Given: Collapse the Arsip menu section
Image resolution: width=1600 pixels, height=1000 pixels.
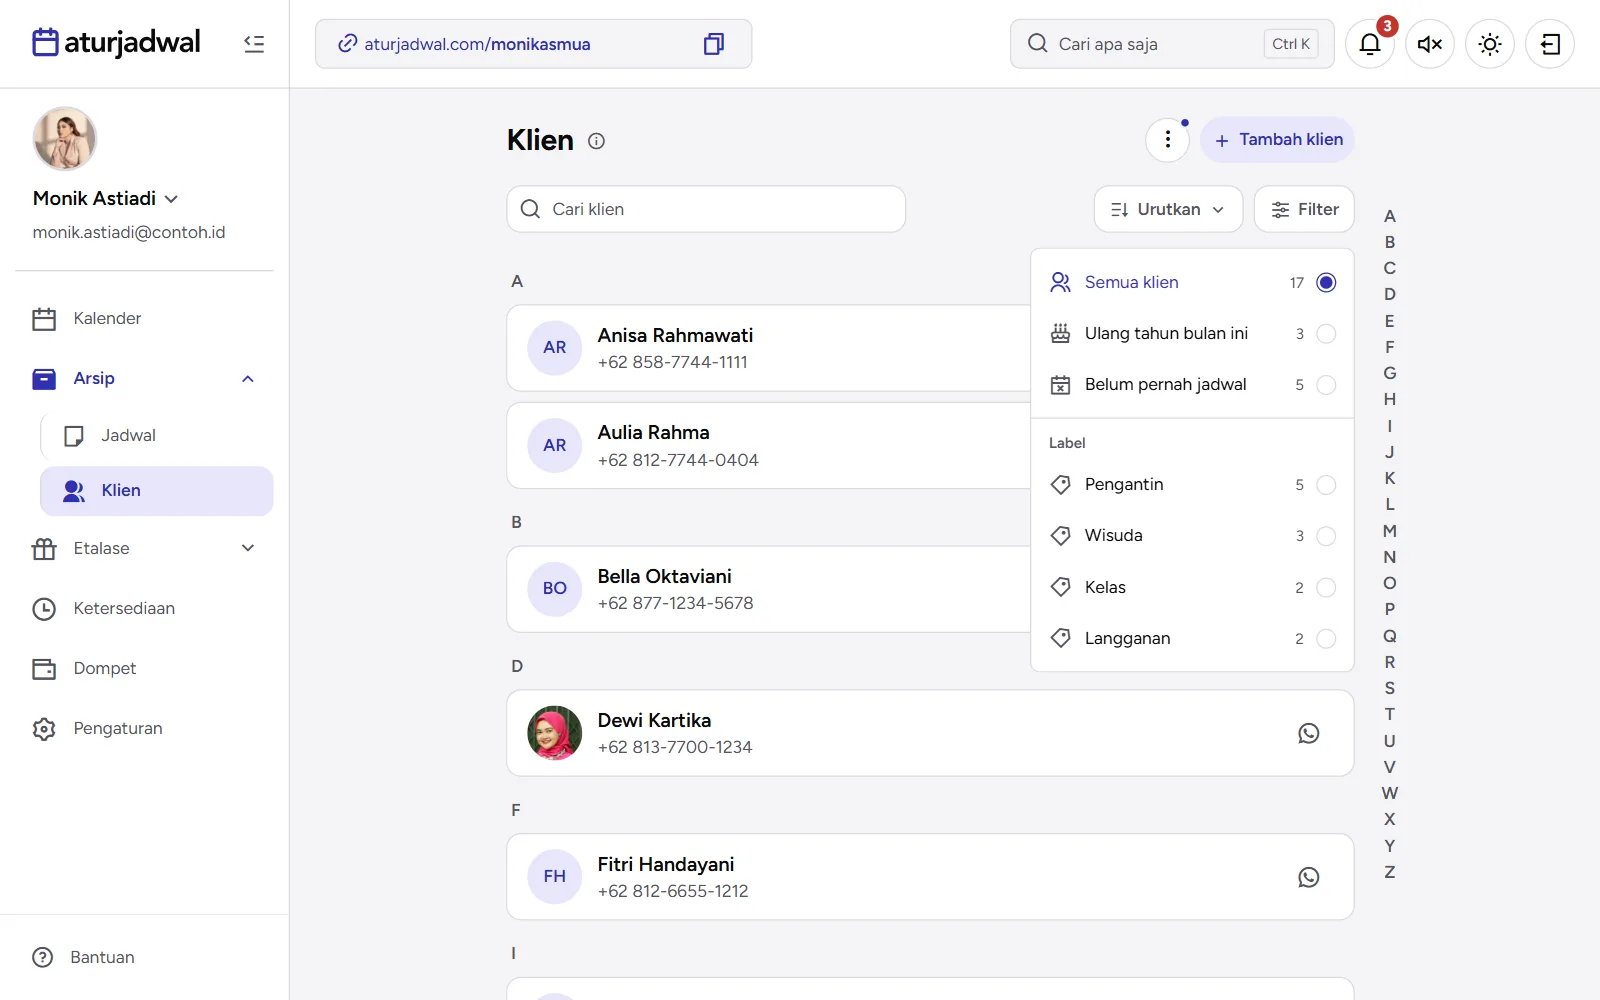Looking at the screenshot, I should pos(248,379).
